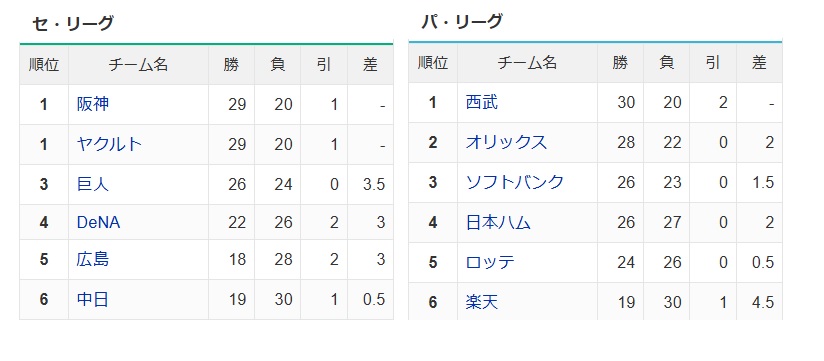This screenshot has width=824, height=361.
Task: Click the 中日 team link
Action: [93, 300]
